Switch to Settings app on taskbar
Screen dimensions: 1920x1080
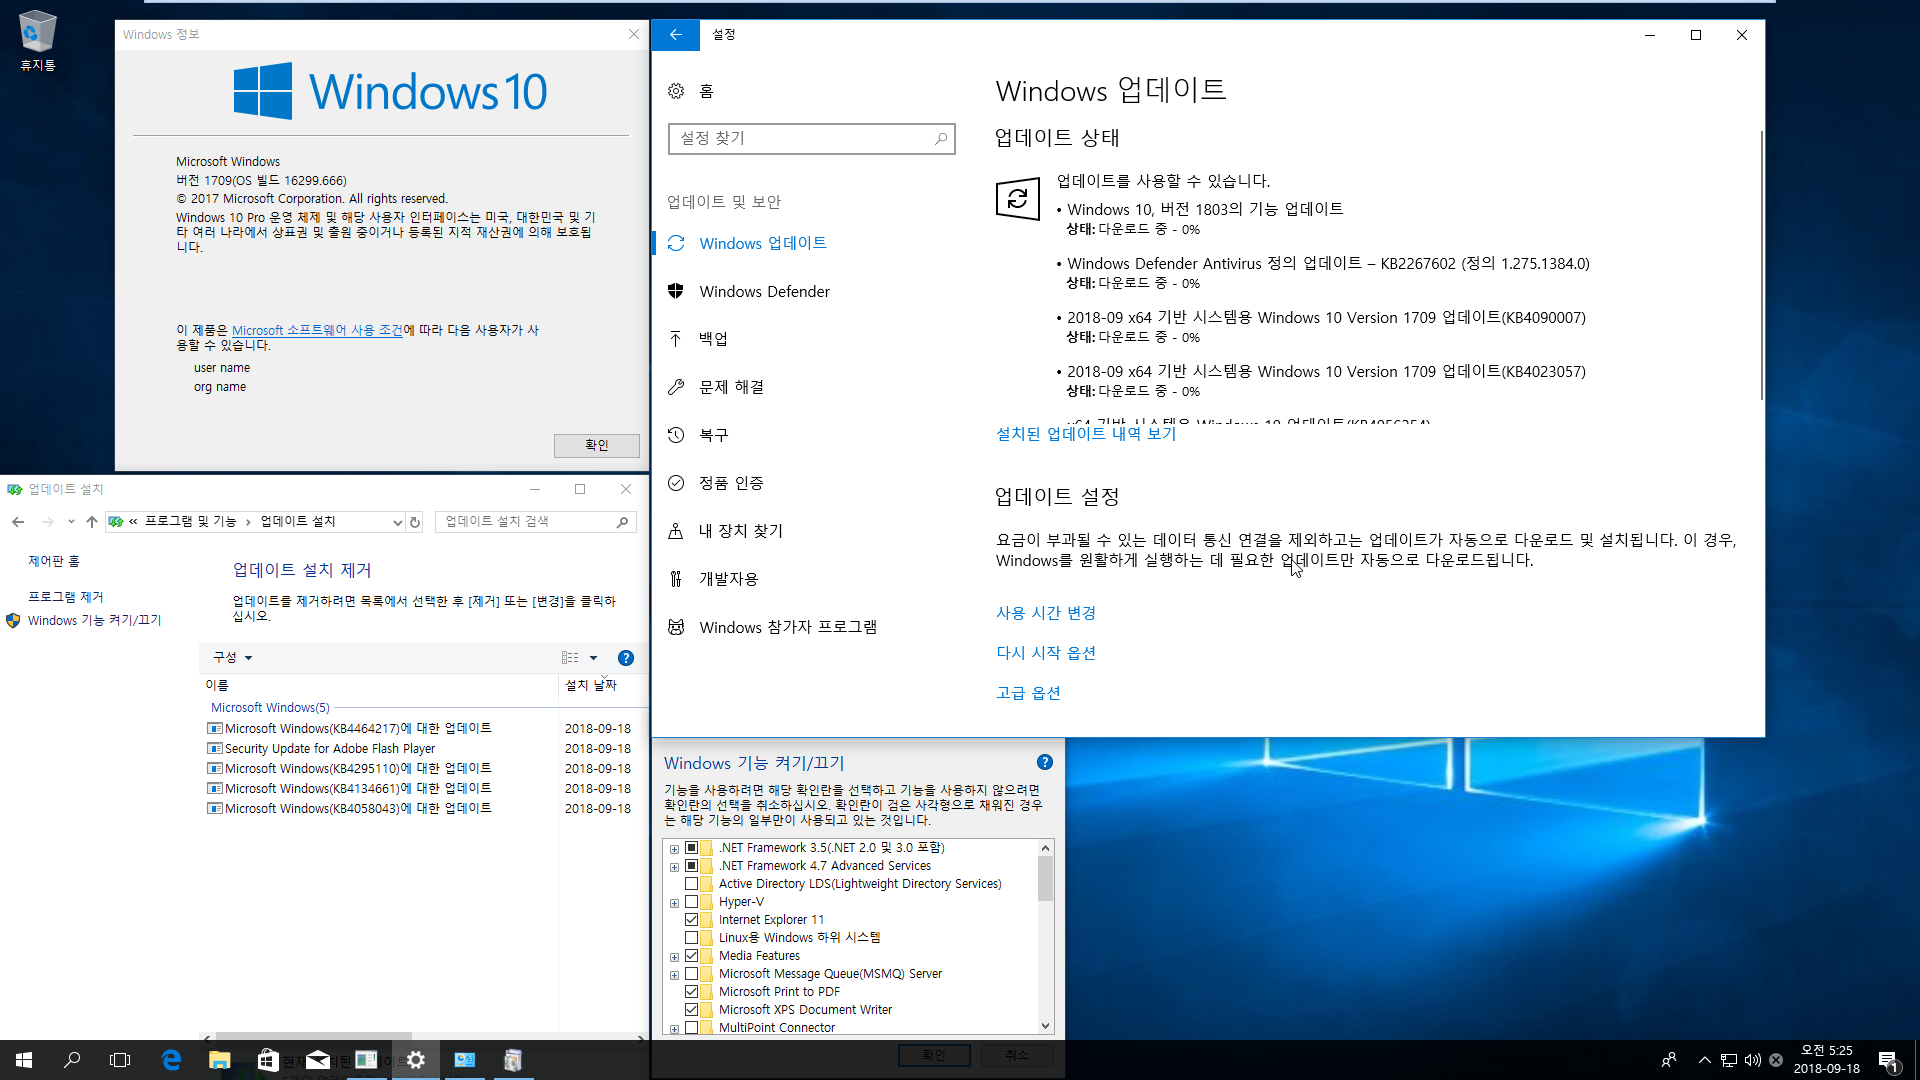(415, 1060)
